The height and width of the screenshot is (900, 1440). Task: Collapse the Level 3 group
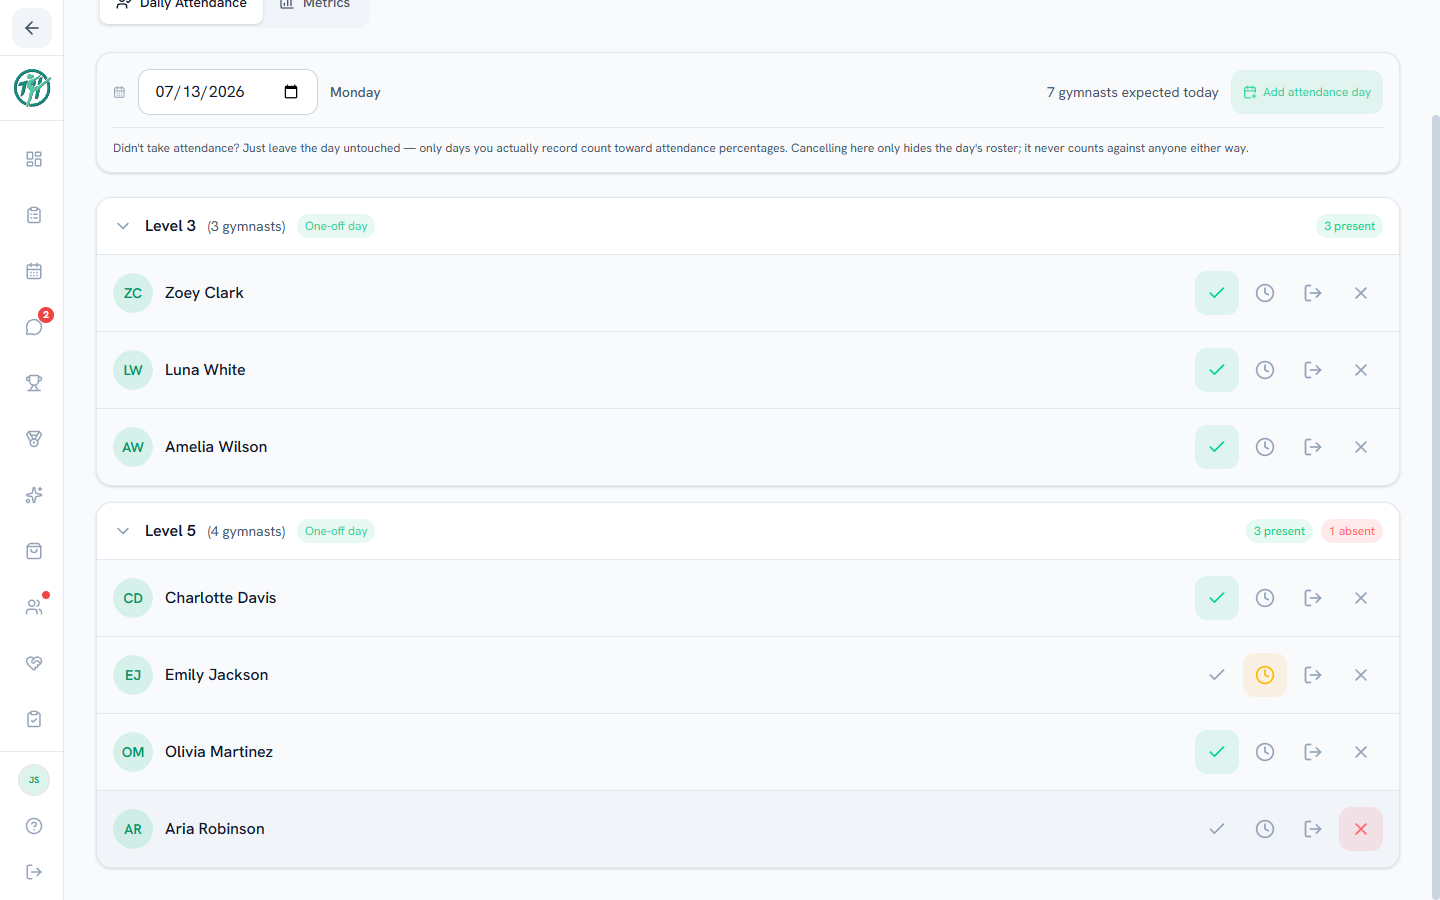(123, 226)
